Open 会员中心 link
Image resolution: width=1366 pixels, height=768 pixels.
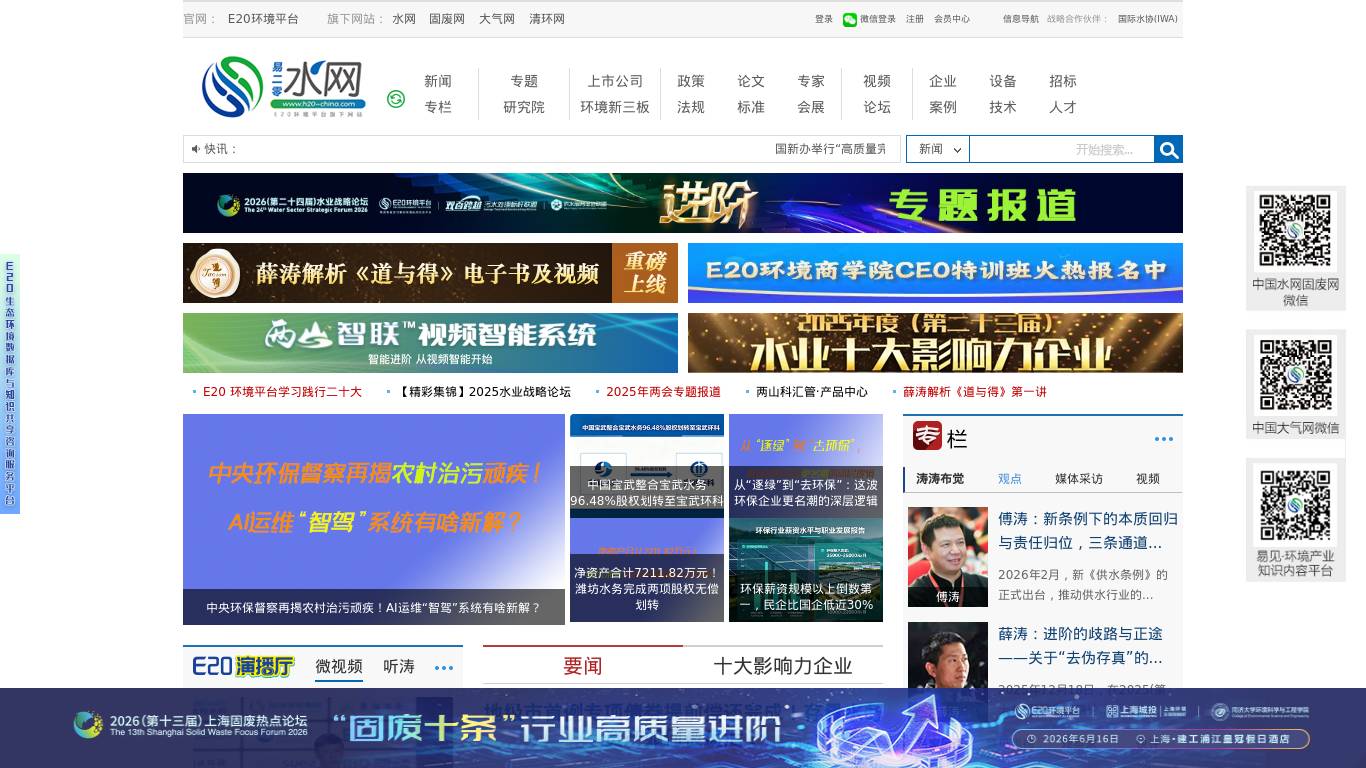click(952, 19)
